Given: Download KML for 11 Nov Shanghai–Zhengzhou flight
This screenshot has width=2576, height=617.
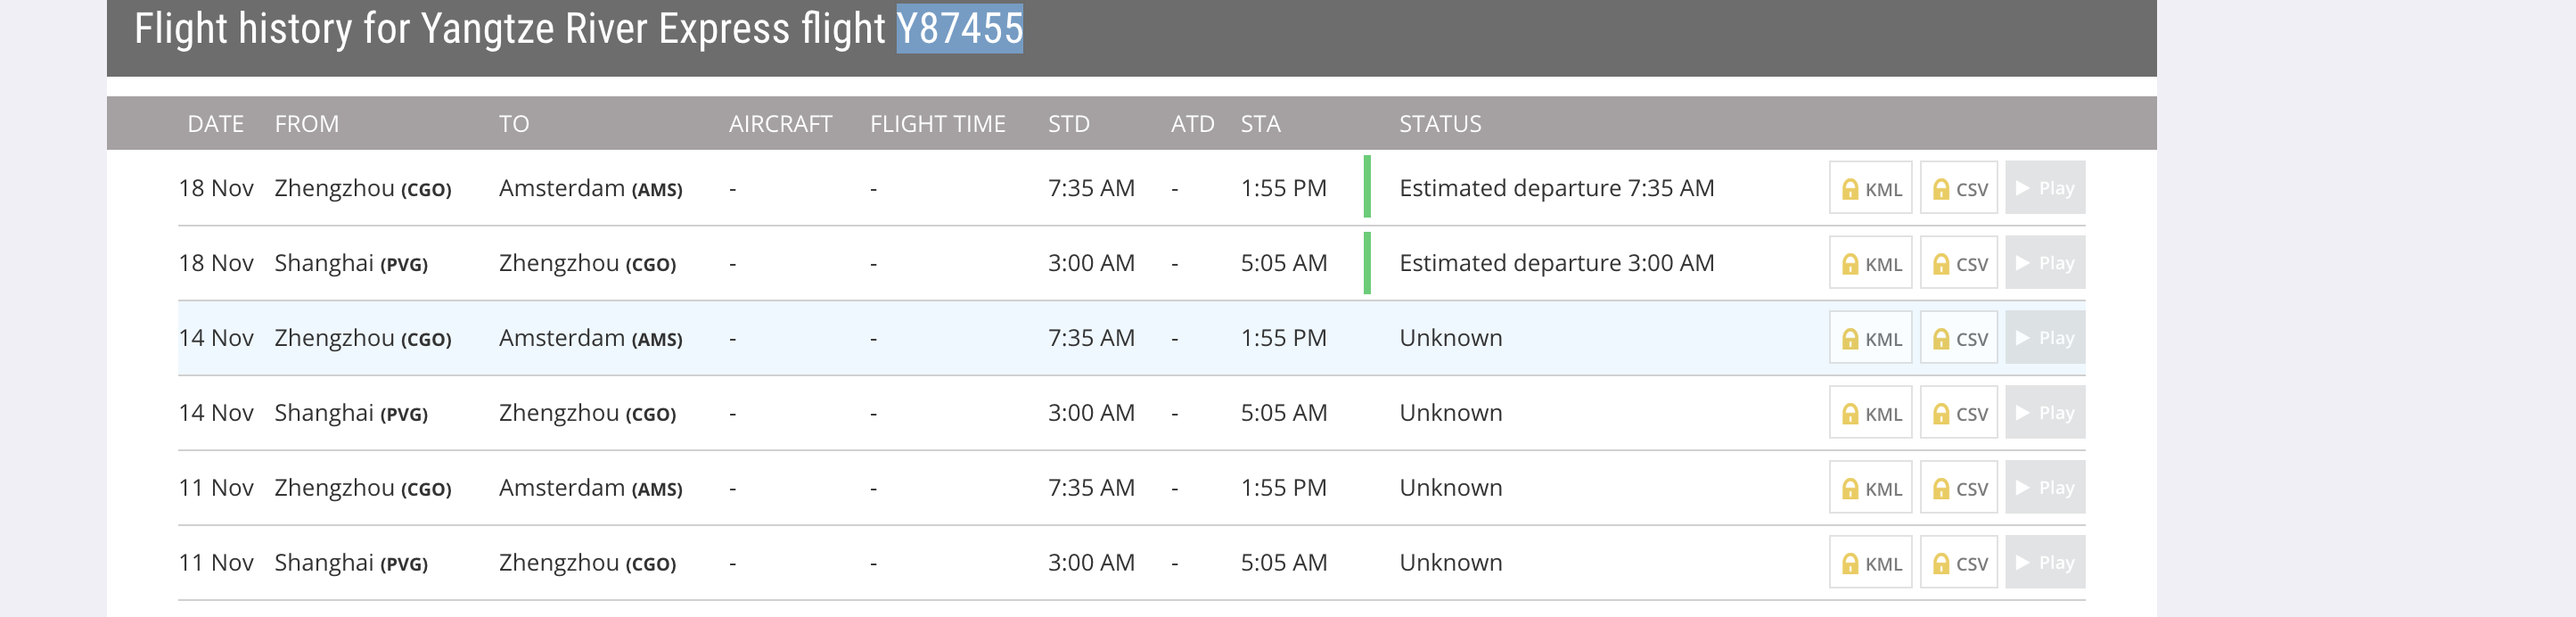Looking at the screenshot, I should 1870,563.
